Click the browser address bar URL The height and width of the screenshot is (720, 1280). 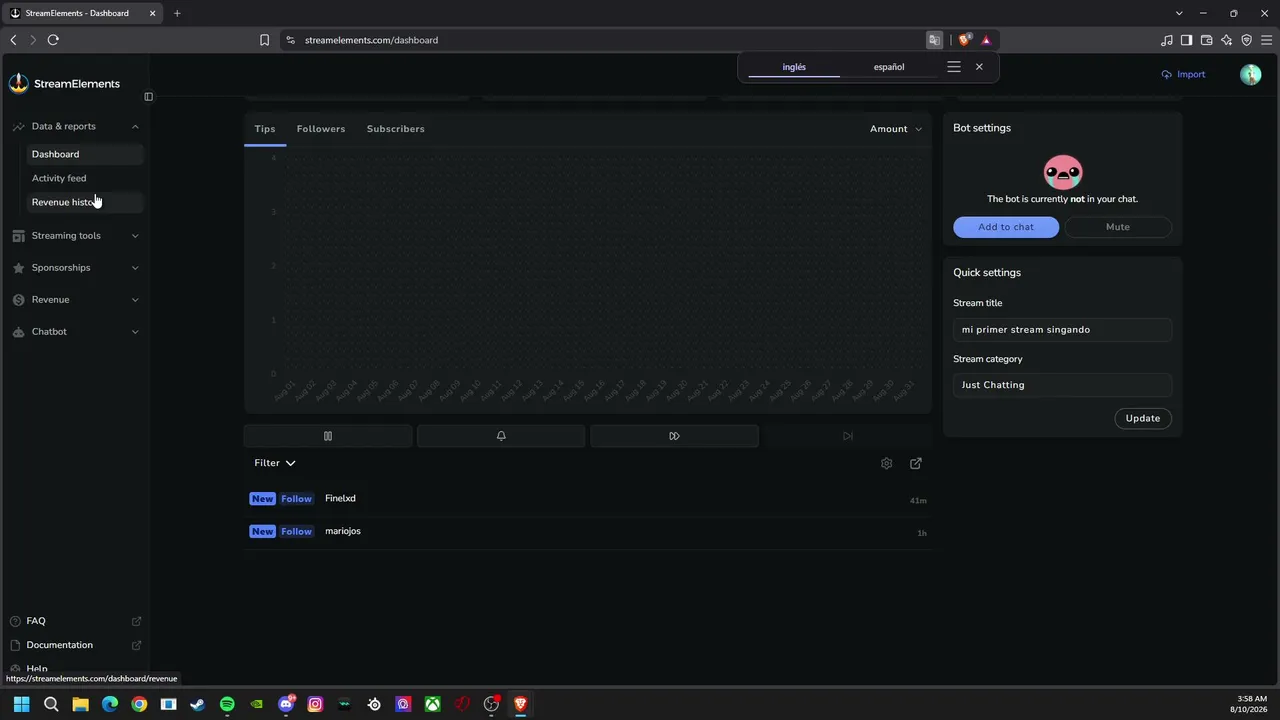(x=371, y=40)
